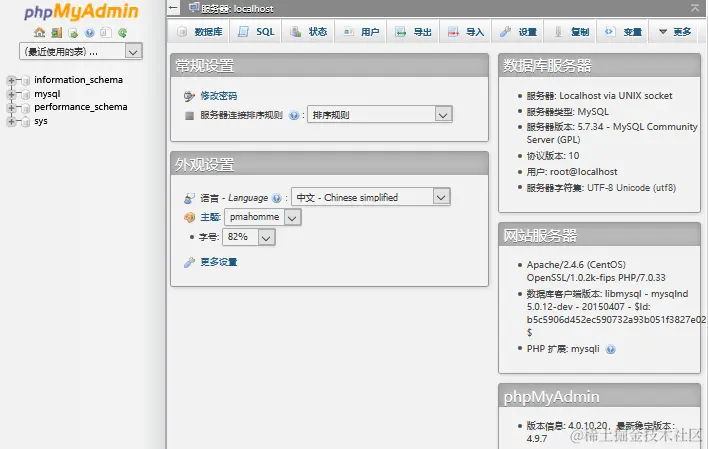Click the 服务器类型: MySQL text
The height and width of the screenshot is (449, 708).
(x=568, y=112)
